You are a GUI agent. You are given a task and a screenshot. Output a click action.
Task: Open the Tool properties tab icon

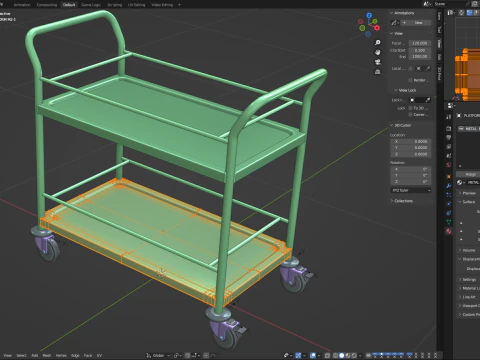[x=449, y=117]
